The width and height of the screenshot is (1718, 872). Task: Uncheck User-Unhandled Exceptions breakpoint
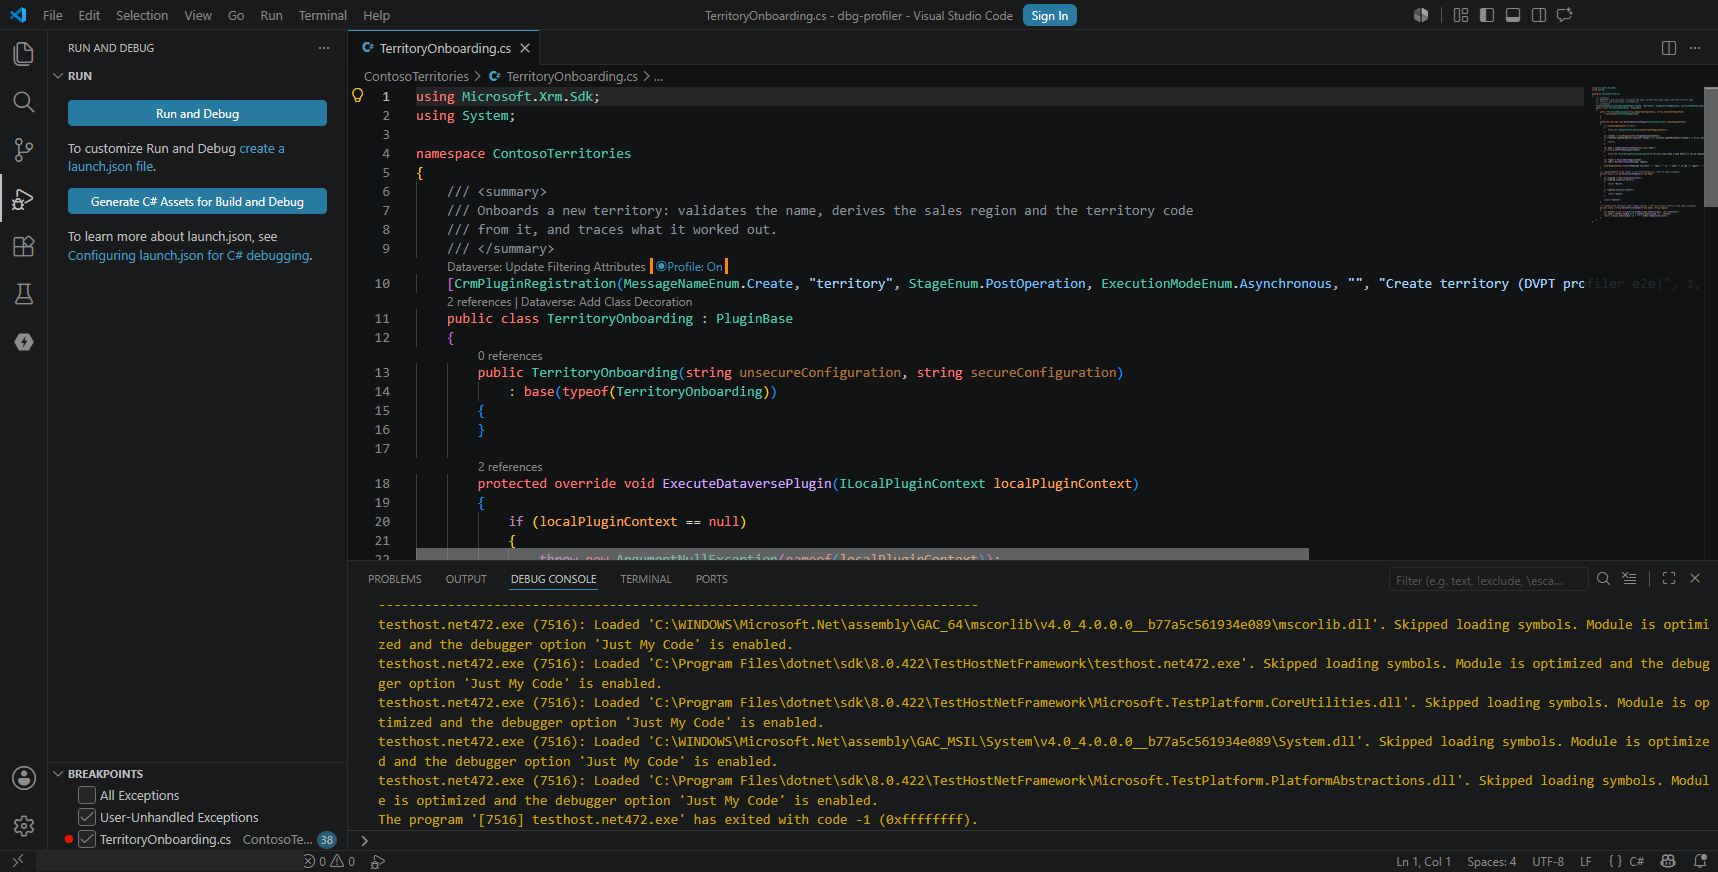pos(87,817)
